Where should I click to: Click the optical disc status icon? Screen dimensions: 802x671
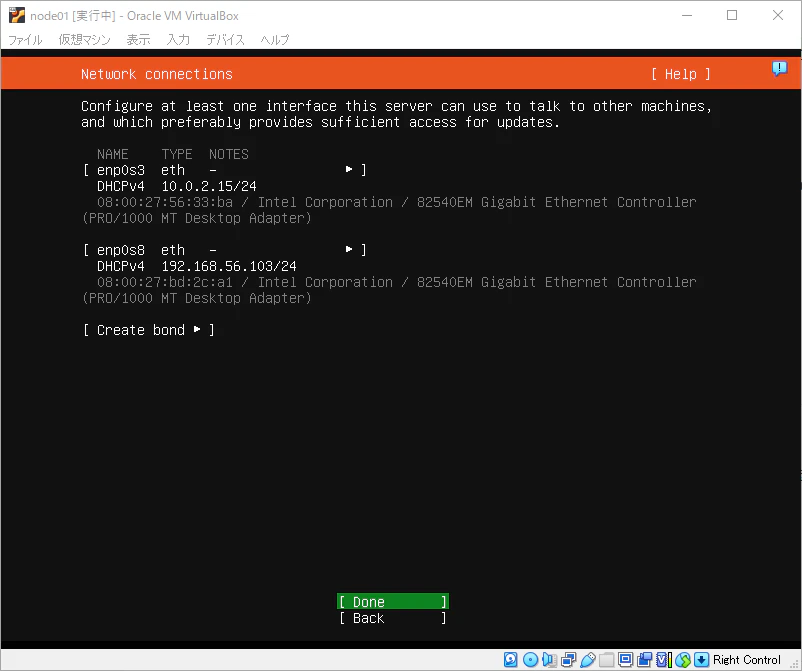[x=530, y=659]
